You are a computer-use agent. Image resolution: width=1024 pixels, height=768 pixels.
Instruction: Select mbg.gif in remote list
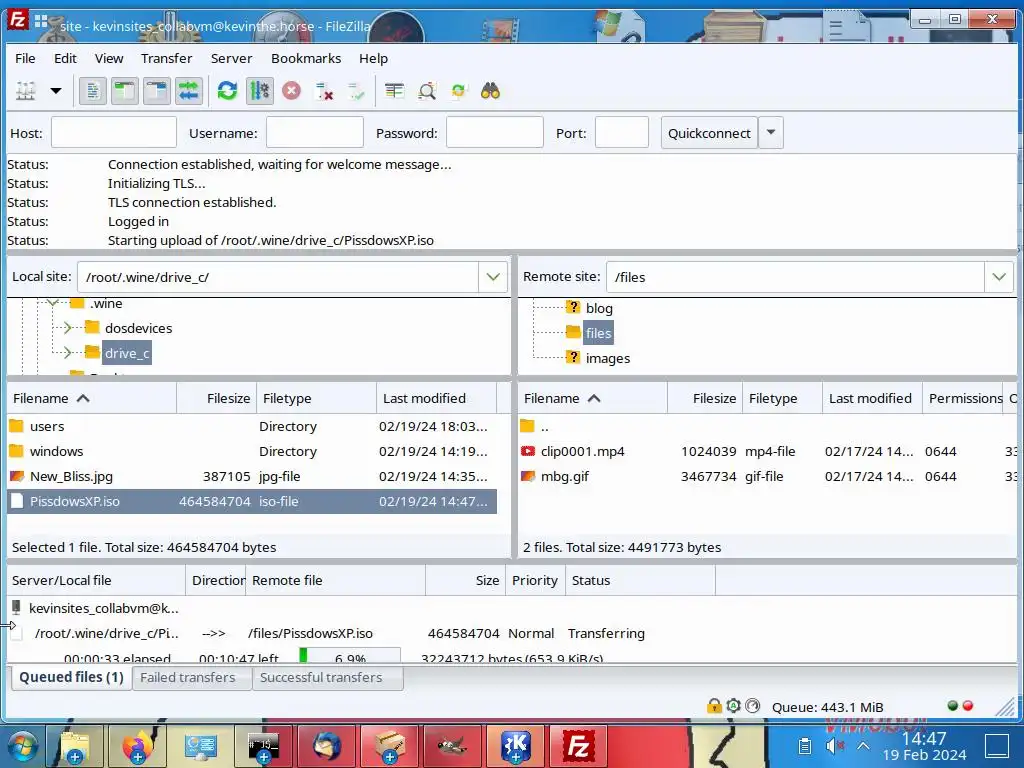[x=768, y=476]
